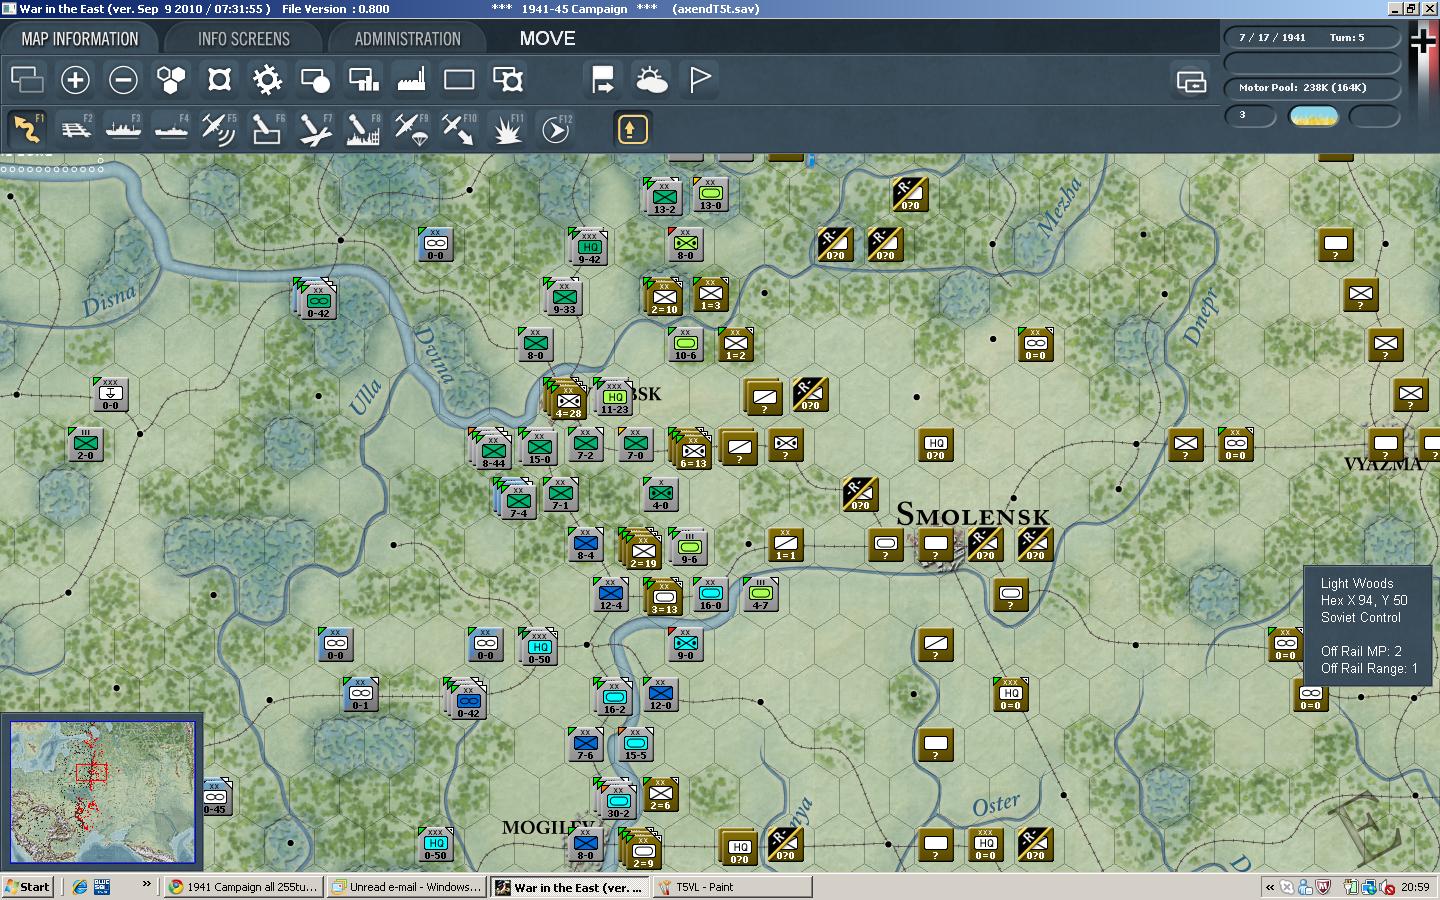The image size is (1440, 900).
Task: Click the minimap overview thumbnail
Action: tap(102, 792)
